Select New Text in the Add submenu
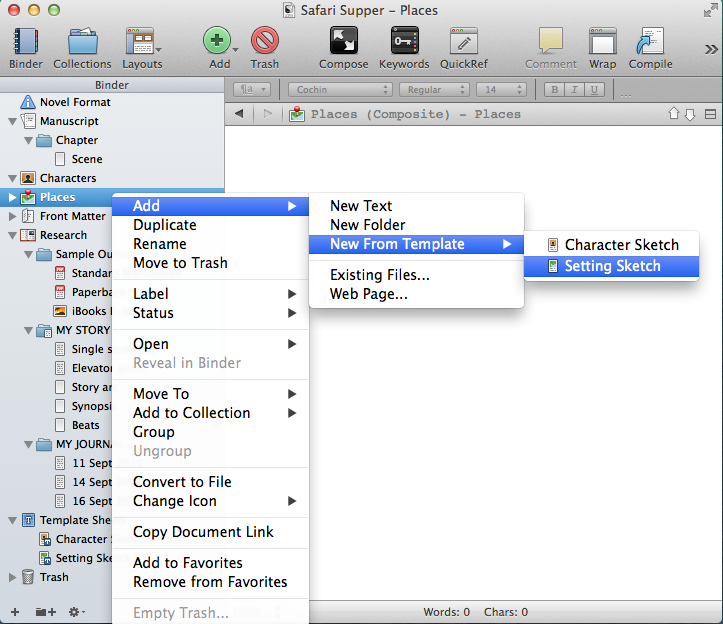Image resolution: width=723 pixels, height=624 pixels. coord(416,206)
